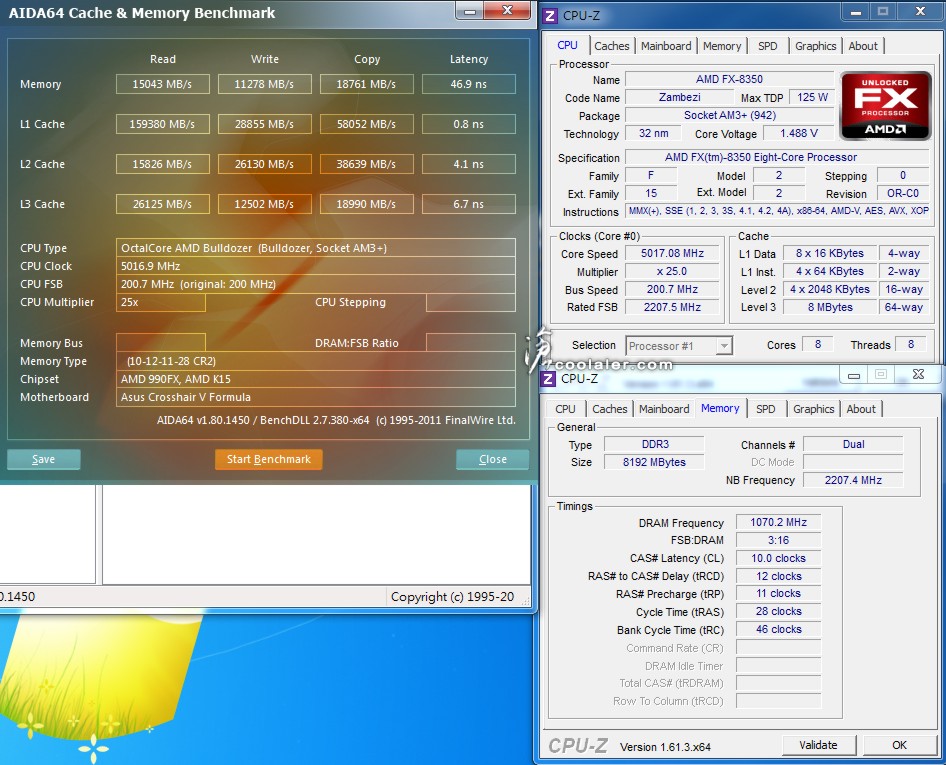Open Caches tab in lower CPU-Z window
Image resolution: width=946 pixels, height=765 pixels.
click(609, 409)
